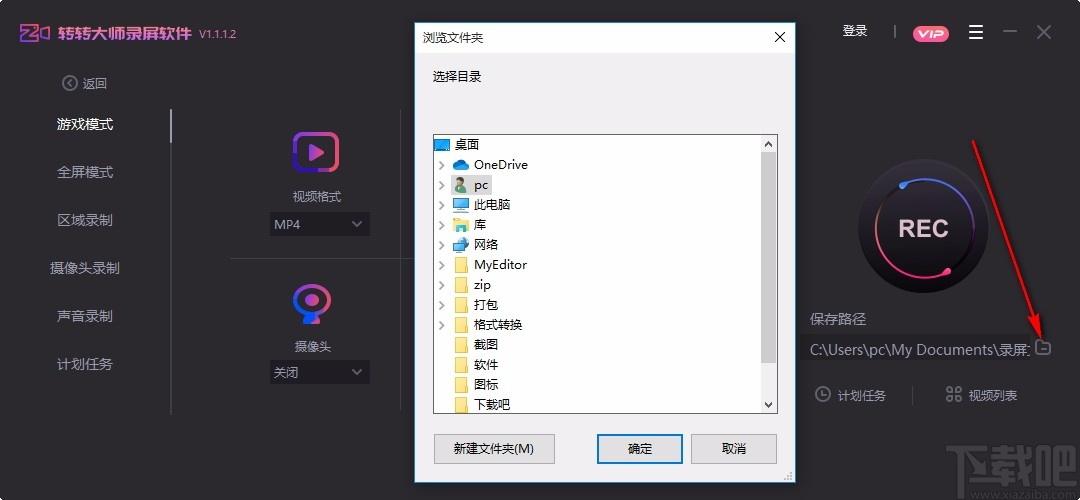Confirm with the 确定 button
1080x500 pixels.
click(640, 448)
